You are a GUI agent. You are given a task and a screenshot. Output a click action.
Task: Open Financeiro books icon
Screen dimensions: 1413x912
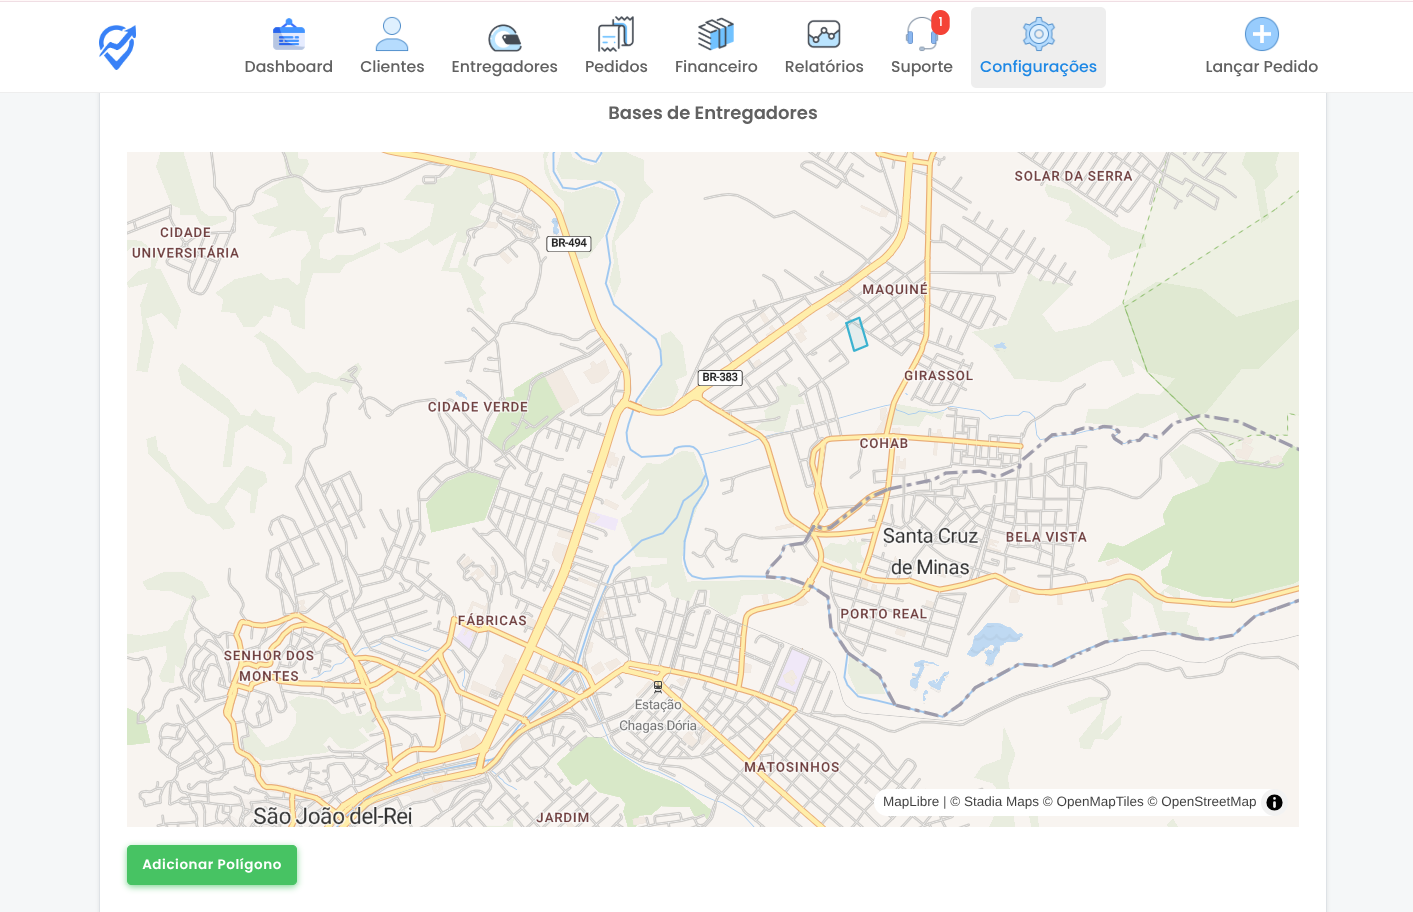click(x=716, y=35)
